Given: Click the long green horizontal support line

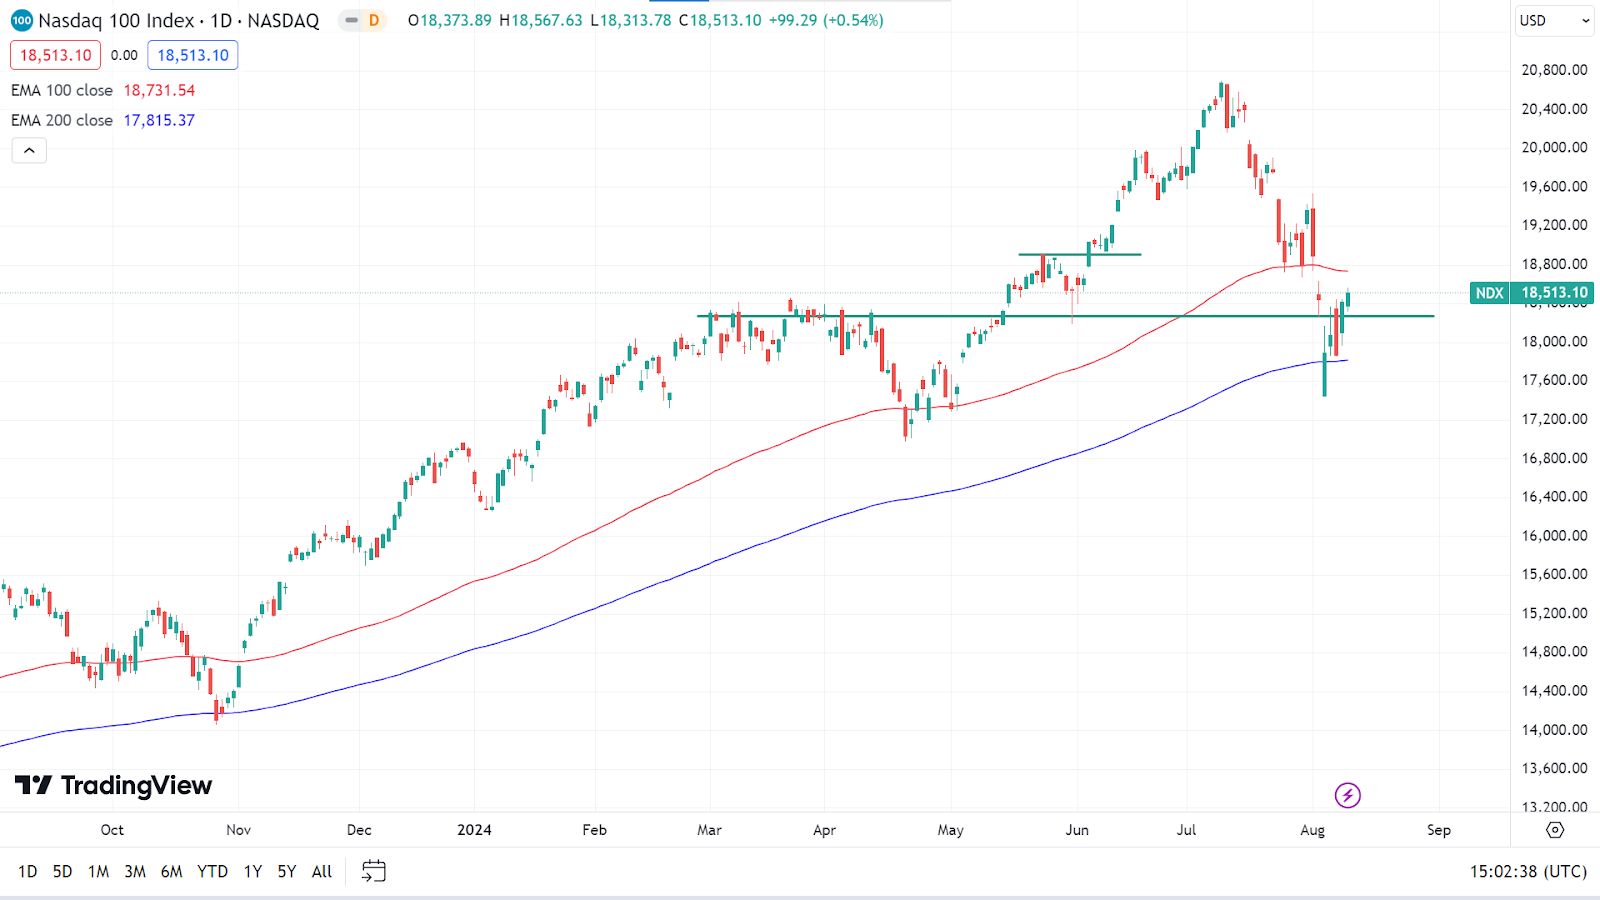Looking at the screenshot, I should click(x=1065, y=316).
